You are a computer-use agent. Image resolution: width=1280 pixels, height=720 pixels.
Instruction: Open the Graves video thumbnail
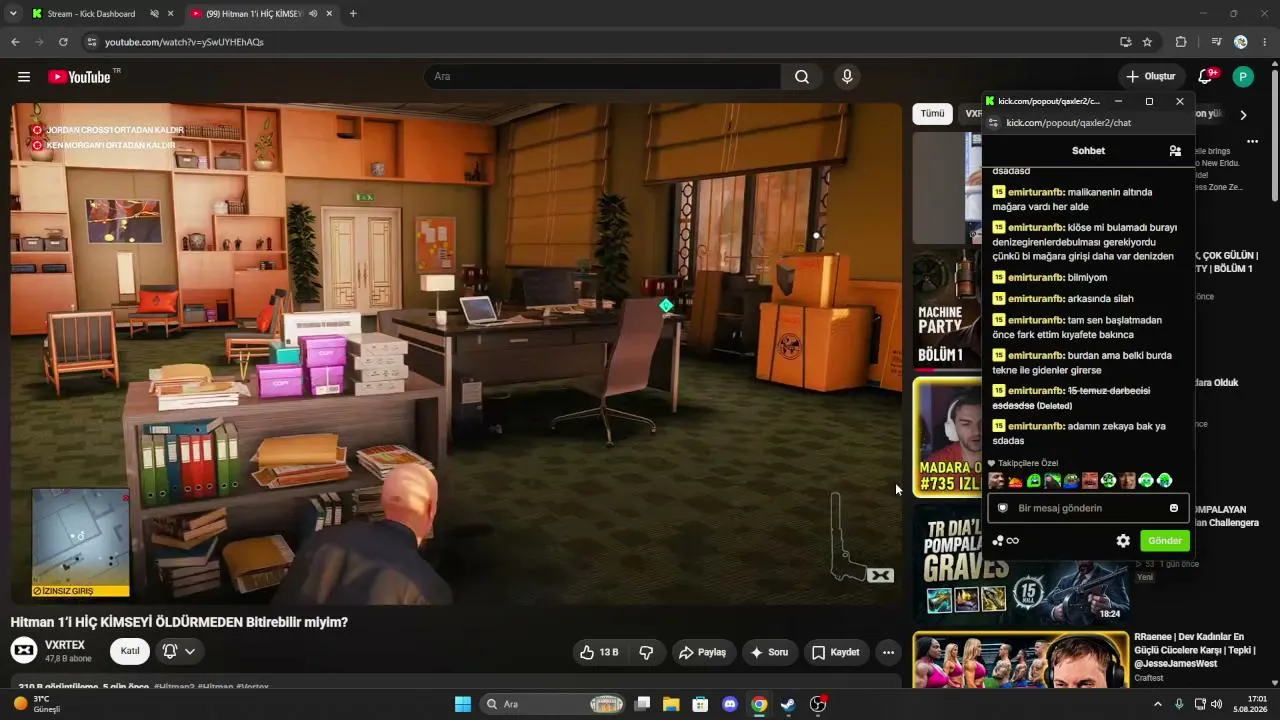(x=1021, y=565)
